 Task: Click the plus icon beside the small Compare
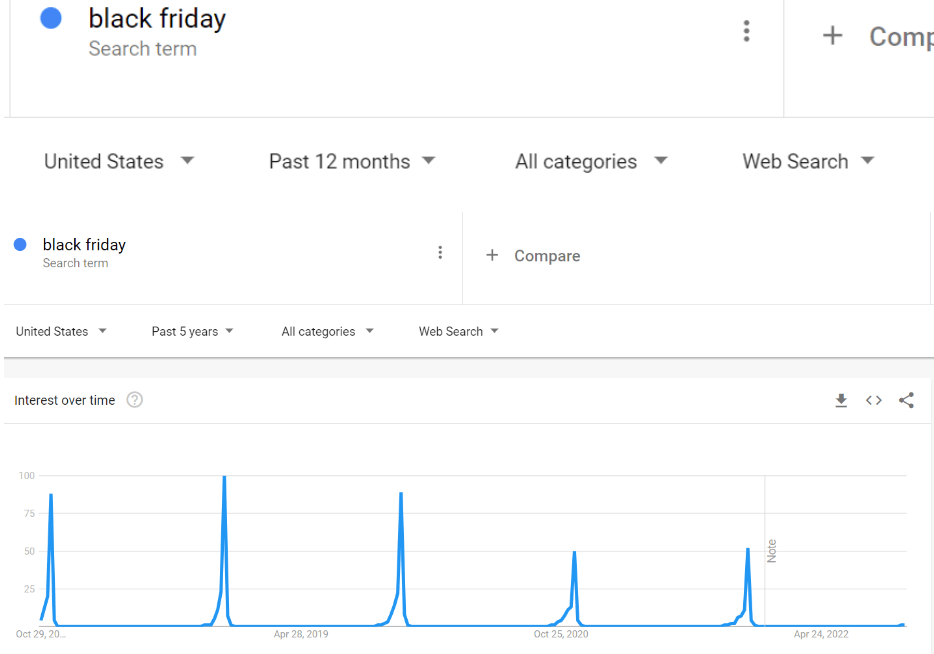[492, 256]
